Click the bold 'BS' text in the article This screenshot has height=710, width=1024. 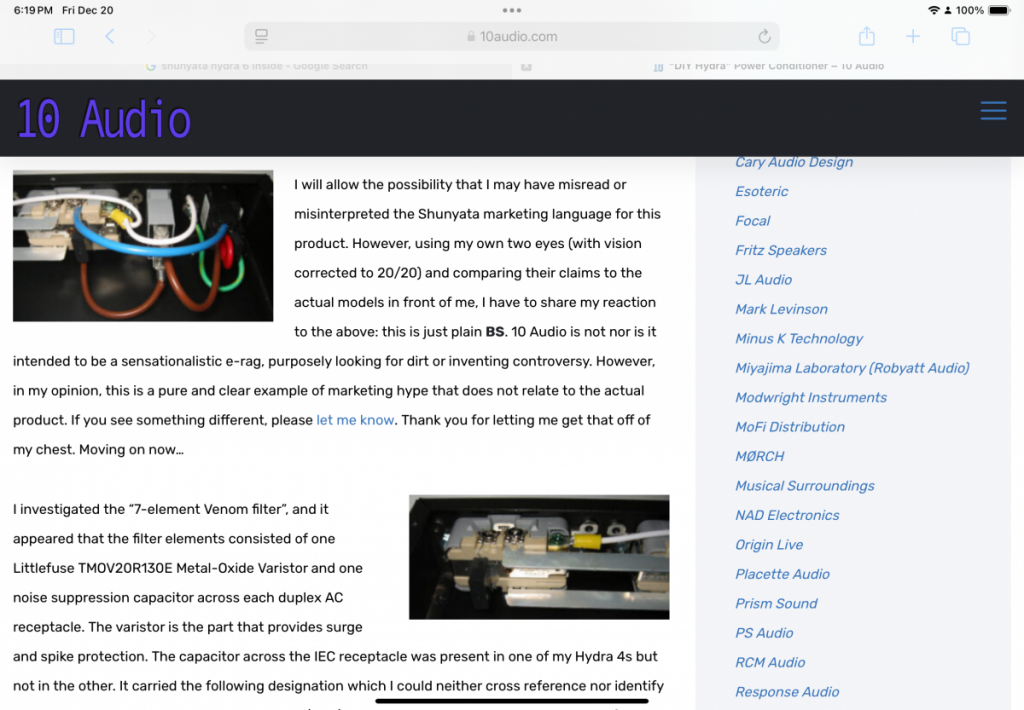click(494, 332)
